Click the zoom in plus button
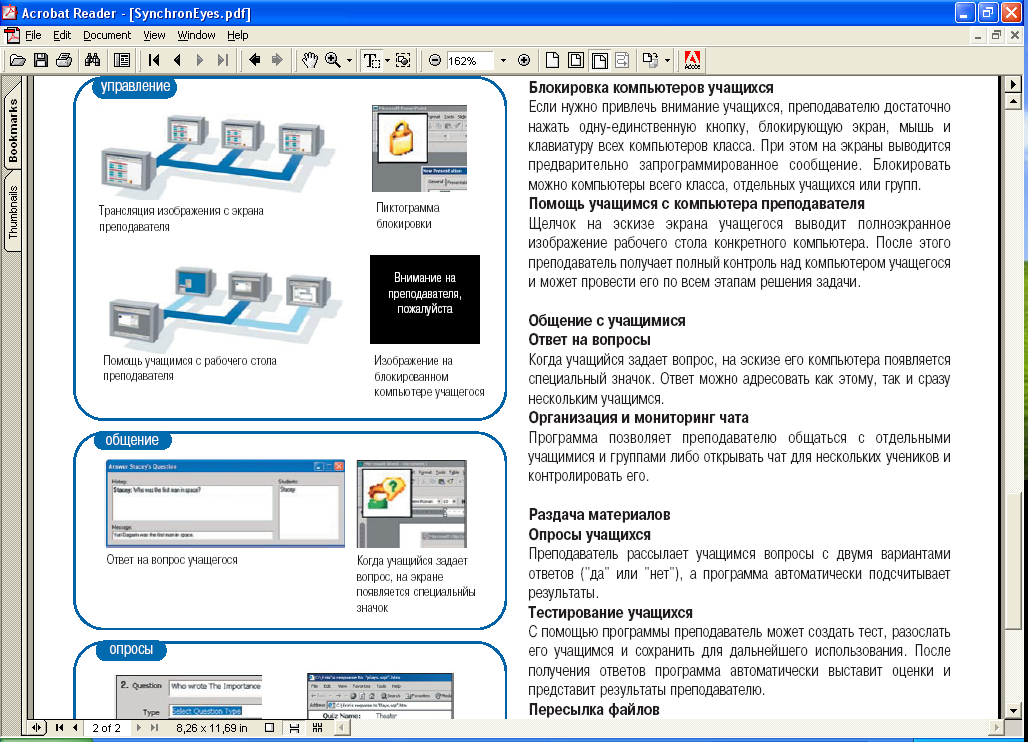The image size is (1028, 742). [524, 60]
